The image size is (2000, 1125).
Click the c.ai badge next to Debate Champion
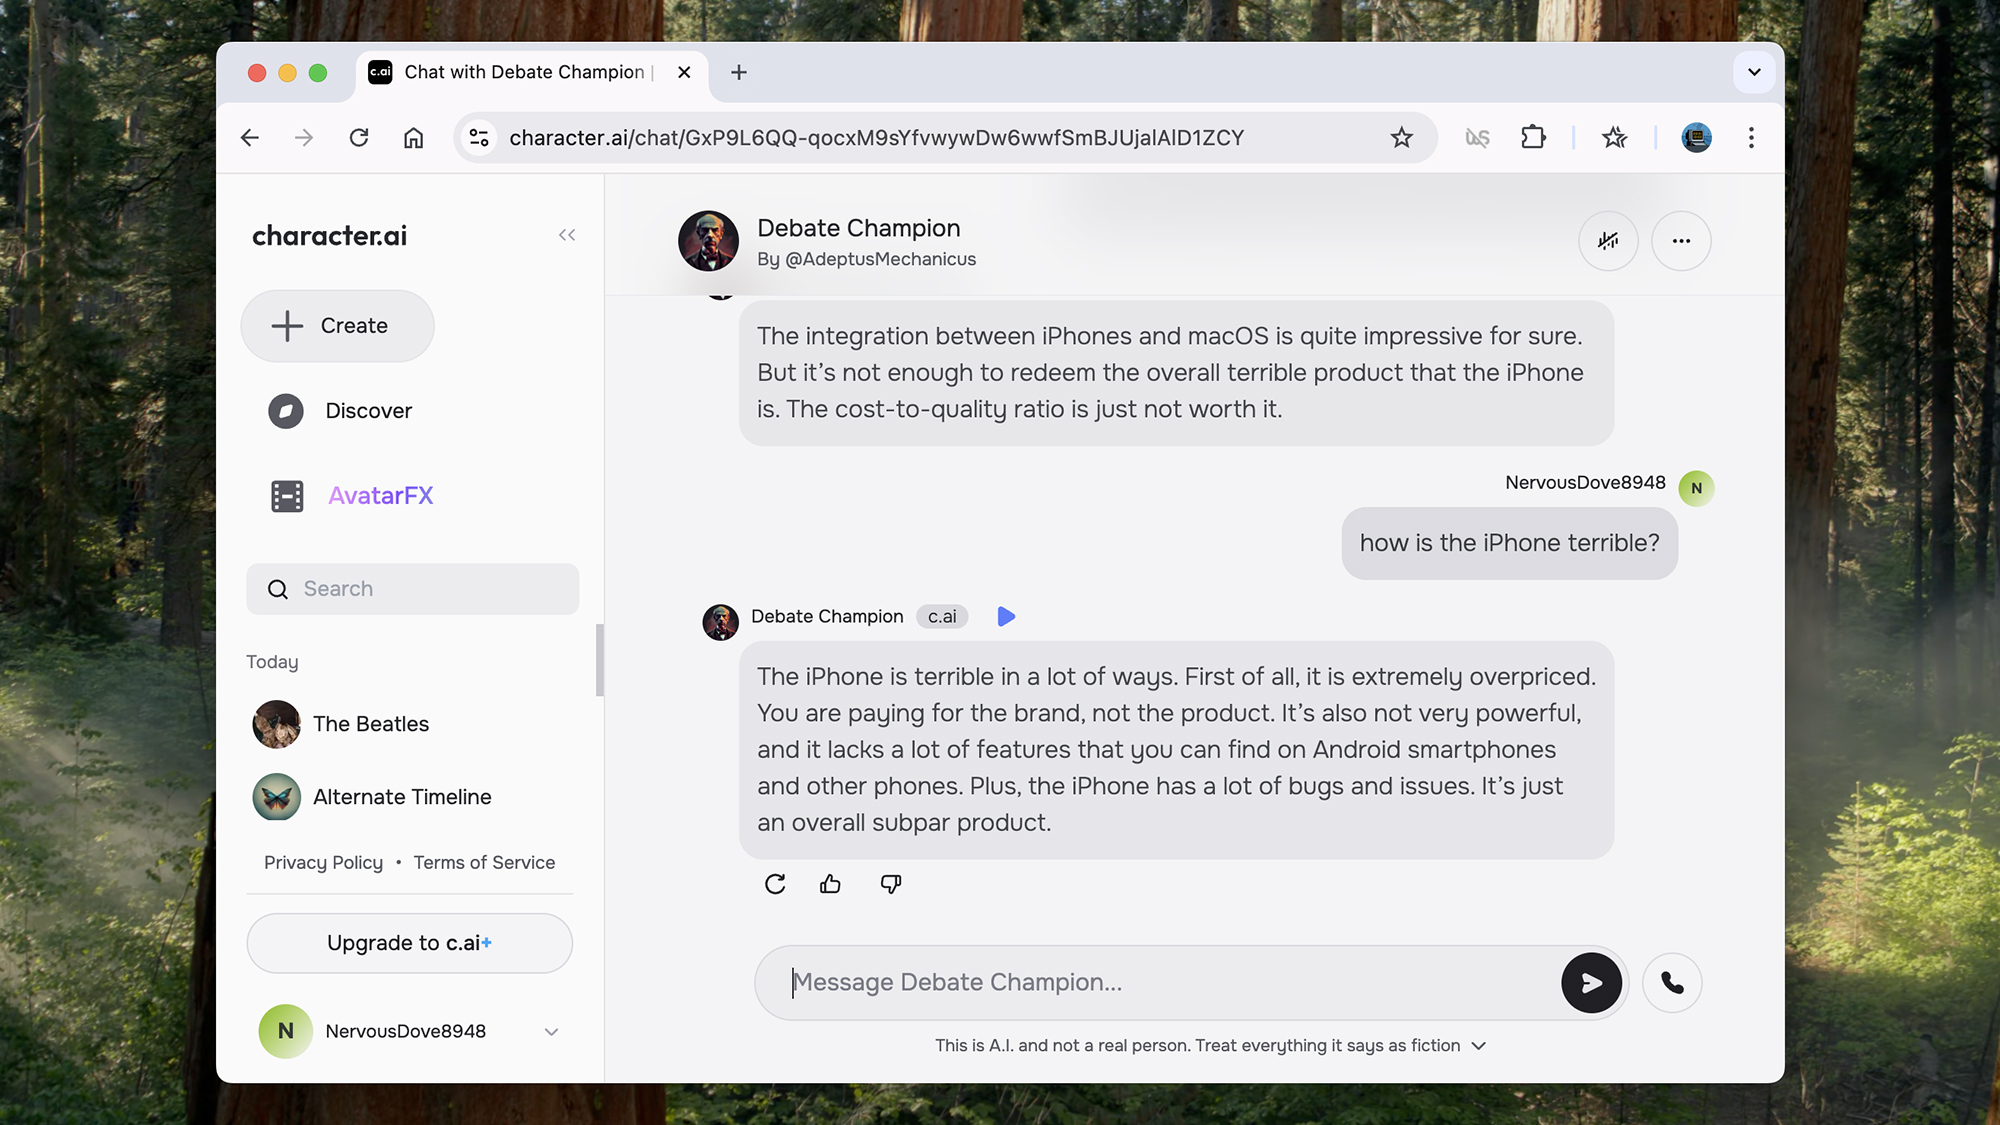(x=942, y=617)
